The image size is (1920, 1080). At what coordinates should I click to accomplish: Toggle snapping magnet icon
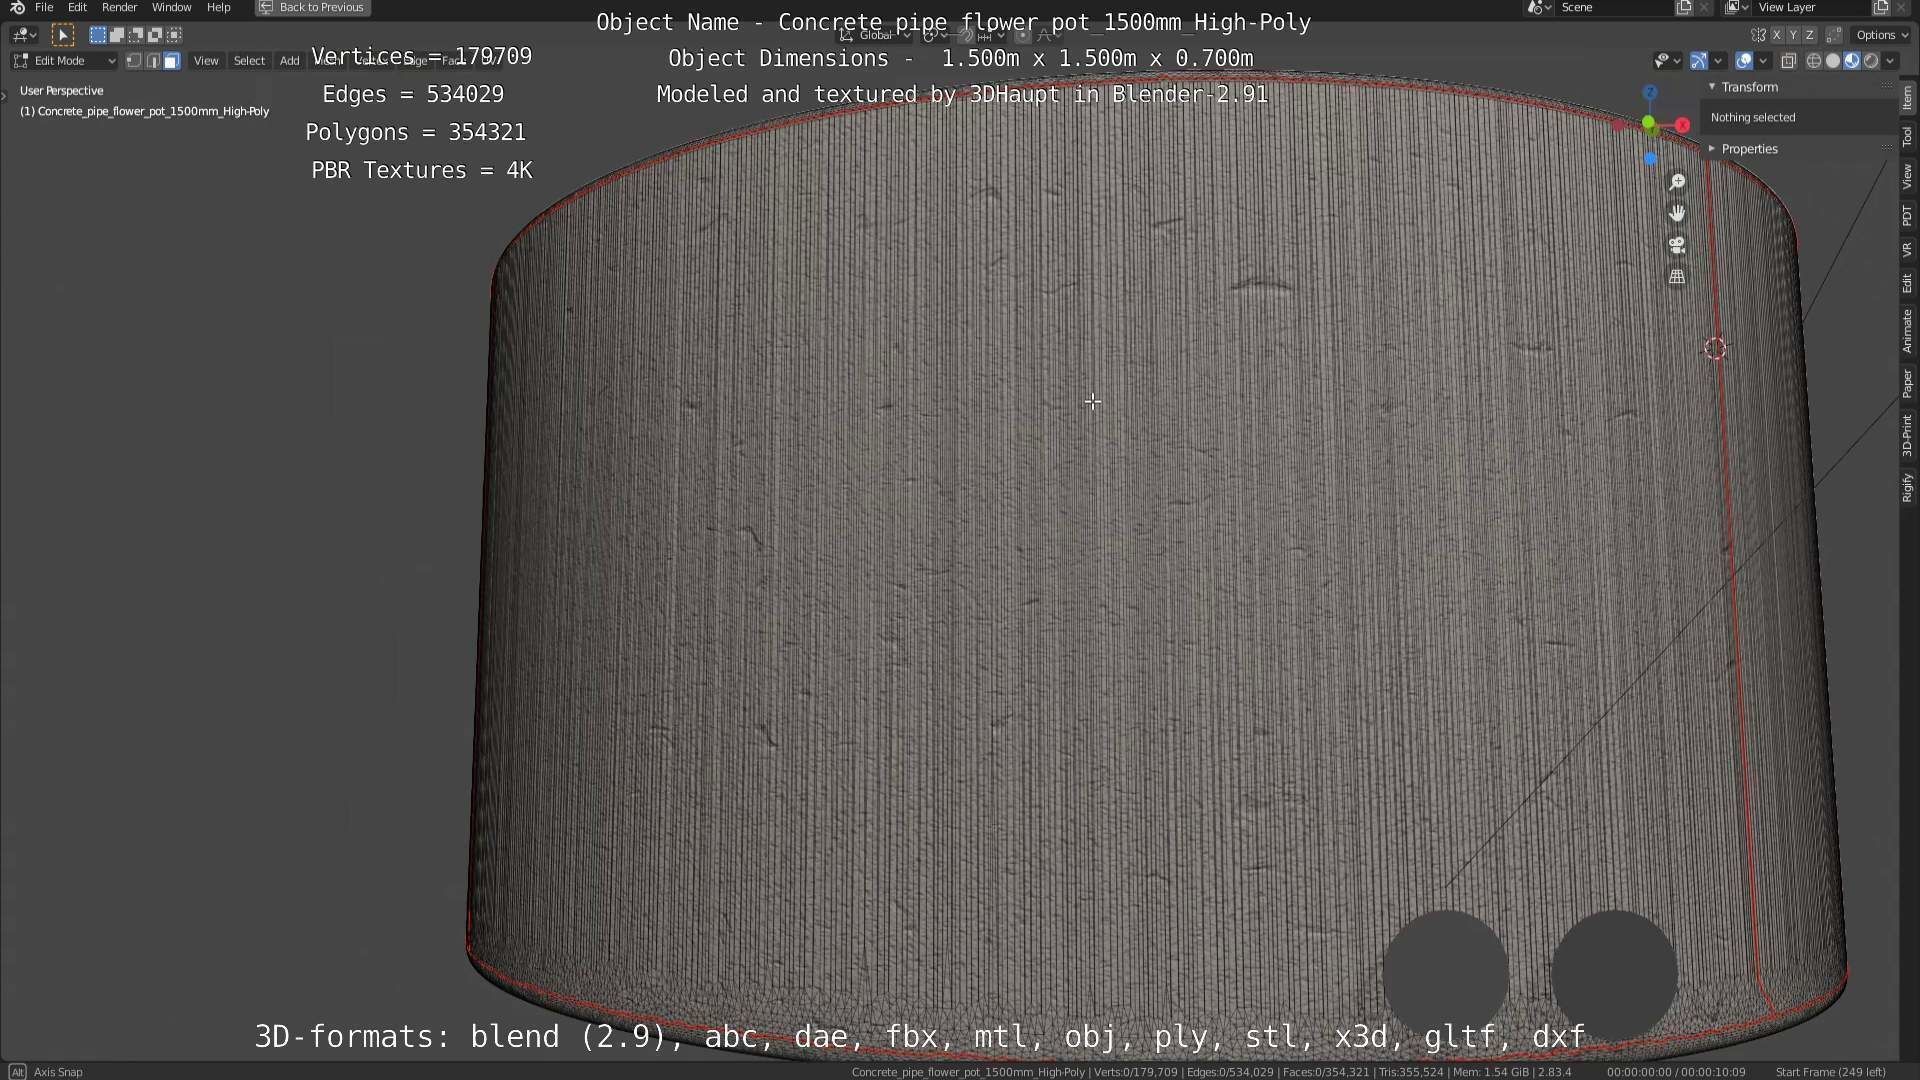click(965, 35)
